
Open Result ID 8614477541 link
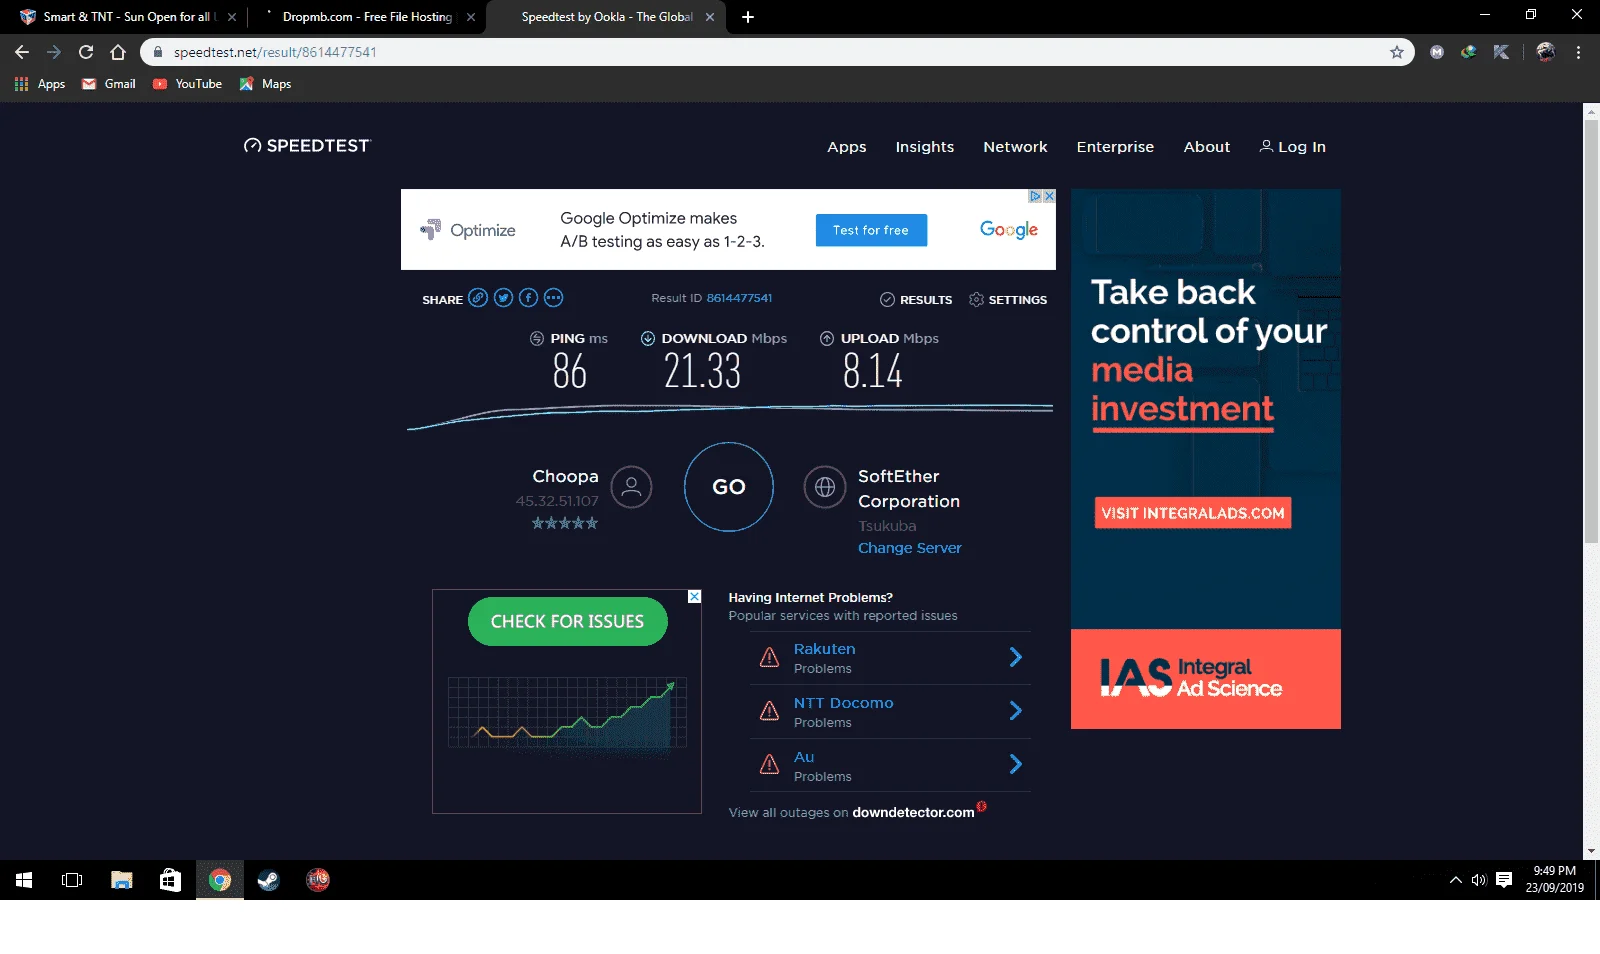point(739,298)
